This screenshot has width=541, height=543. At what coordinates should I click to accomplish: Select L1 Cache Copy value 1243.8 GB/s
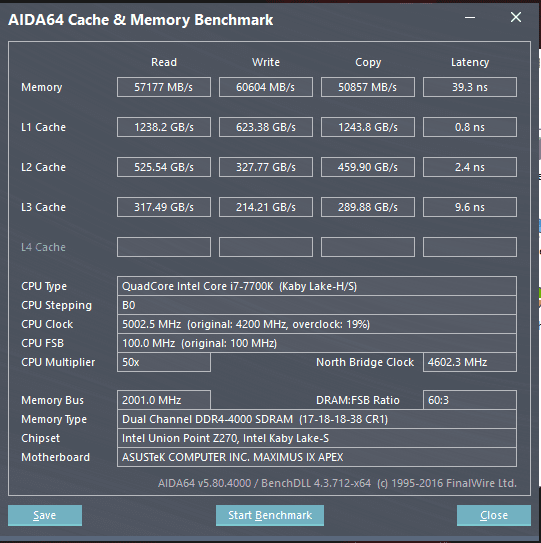point(368,127)
